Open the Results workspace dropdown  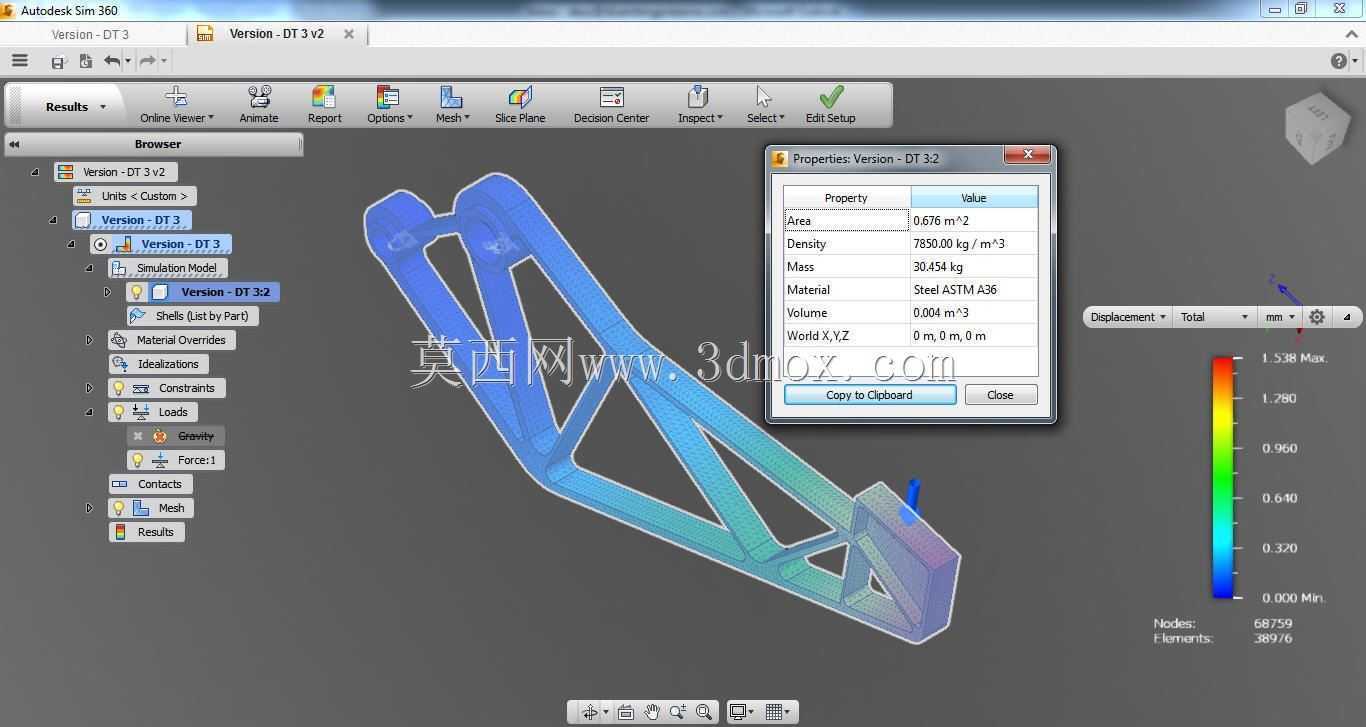point(75,107)
